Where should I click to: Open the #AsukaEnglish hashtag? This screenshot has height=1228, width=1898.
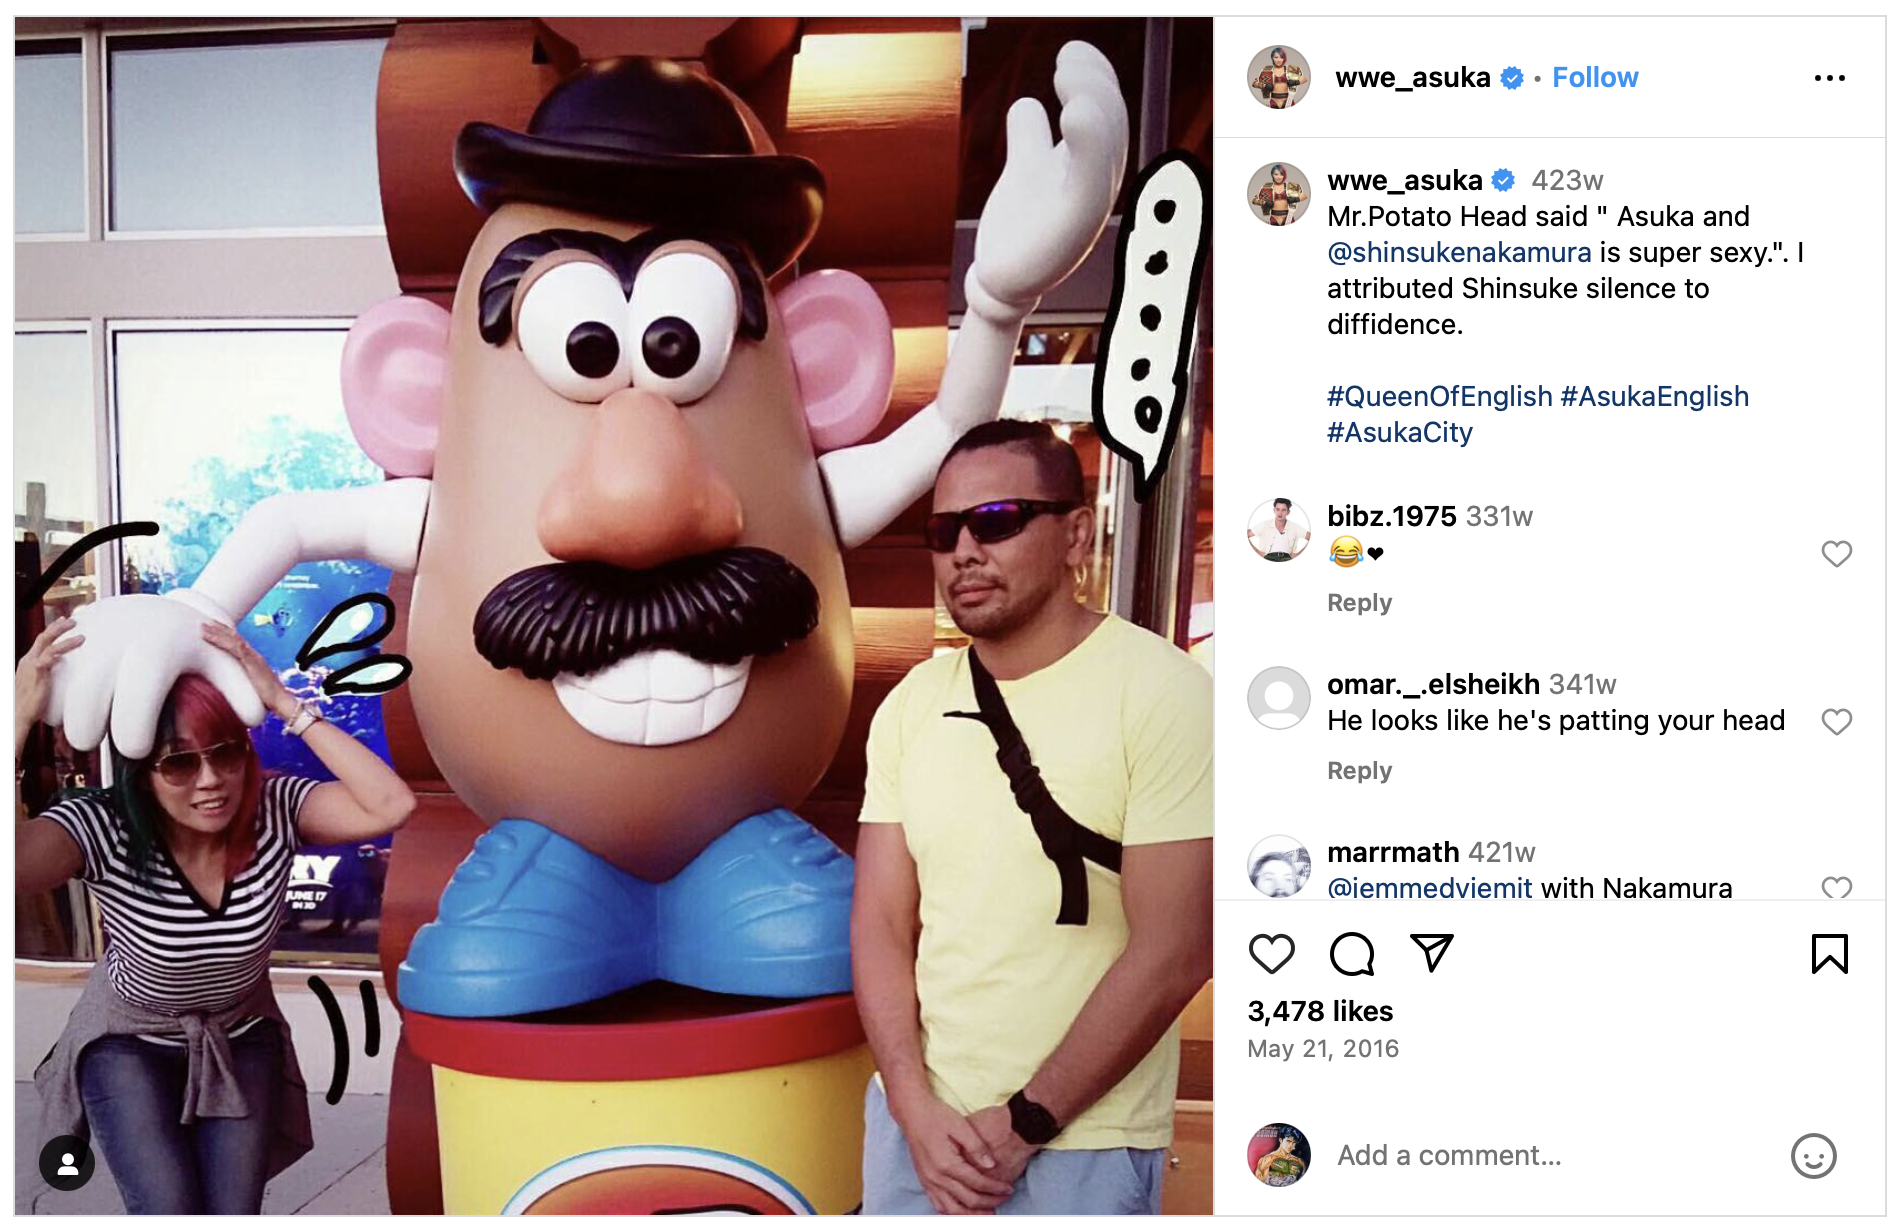pyautogui.click(x=1654, y=397)
